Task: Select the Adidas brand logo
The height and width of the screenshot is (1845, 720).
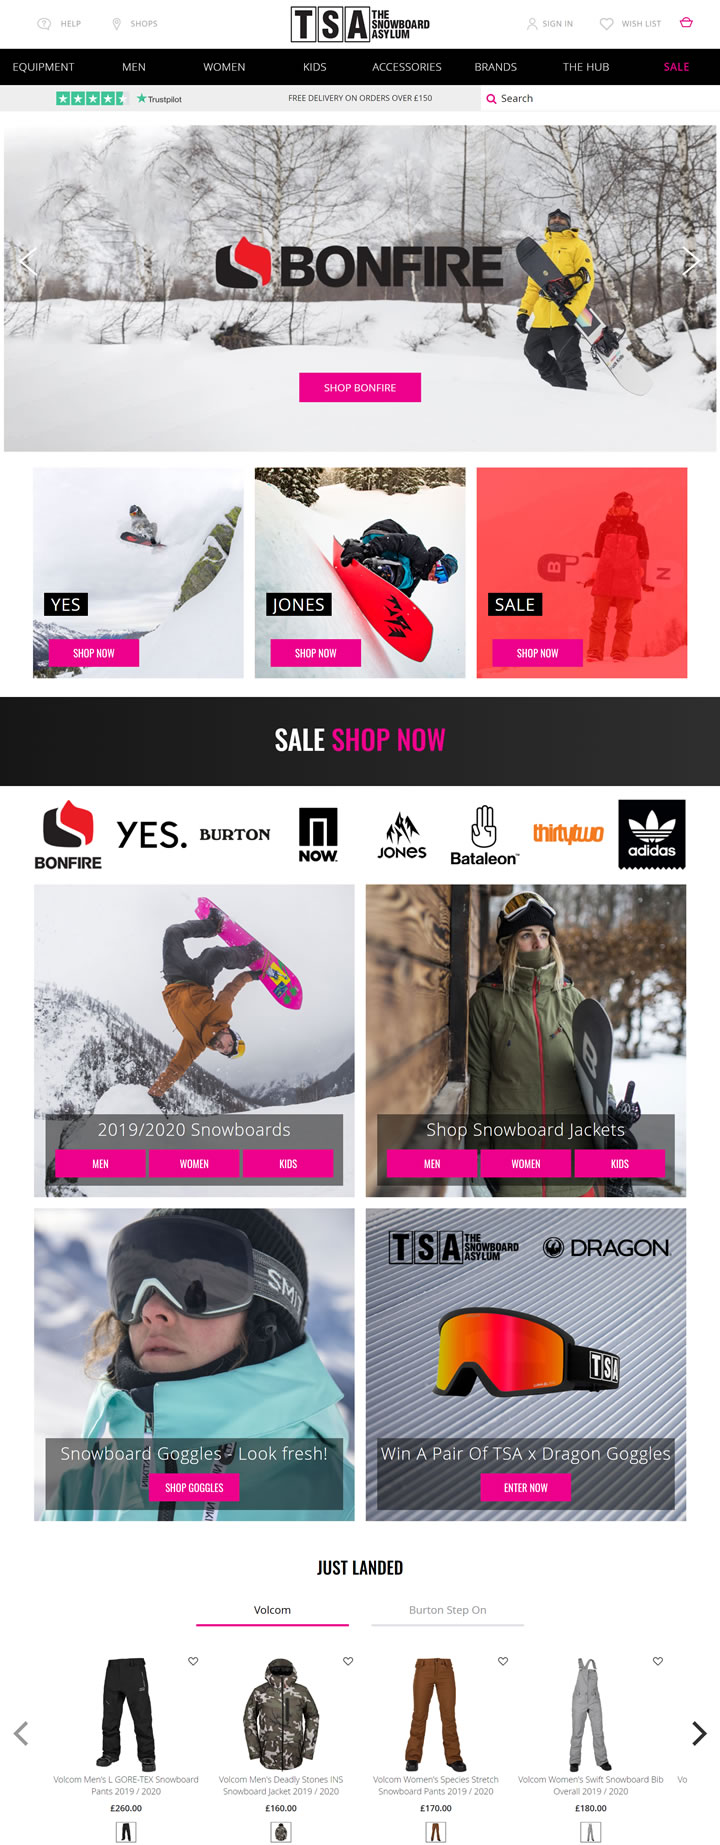Action: pos(652,834)
